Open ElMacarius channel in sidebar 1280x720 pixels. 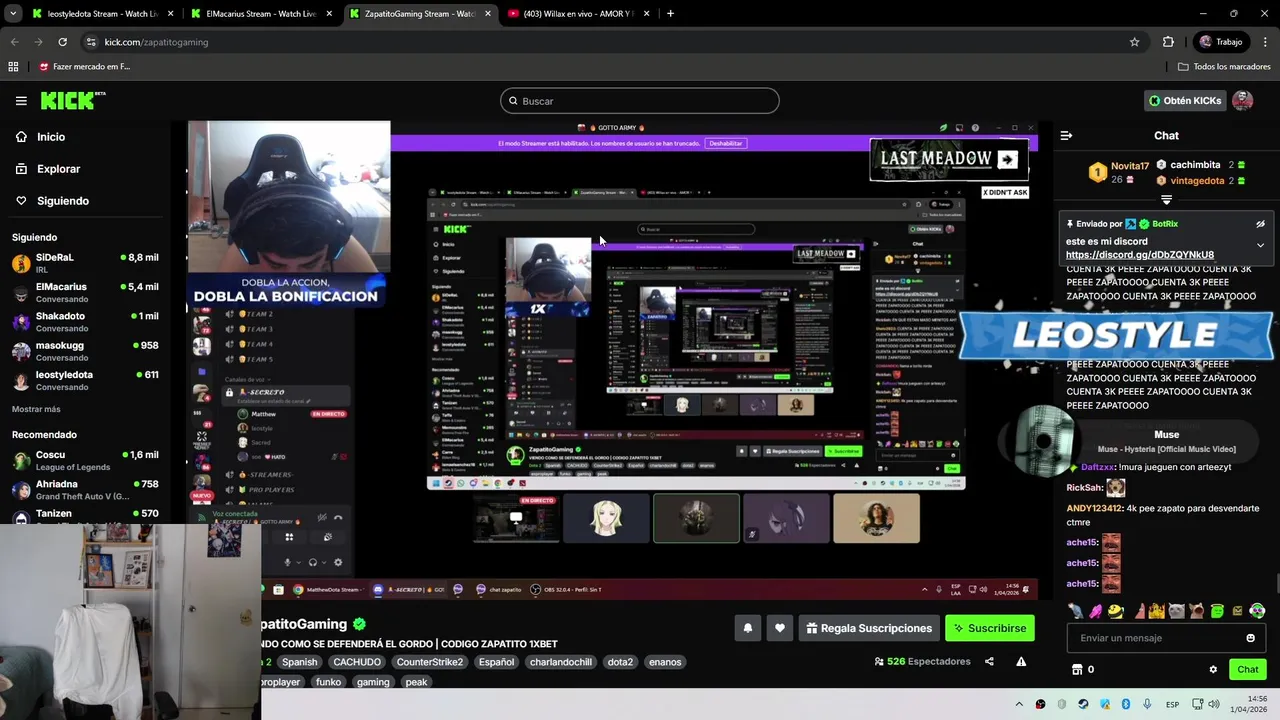pyautogui.click(x=85, y=292)
